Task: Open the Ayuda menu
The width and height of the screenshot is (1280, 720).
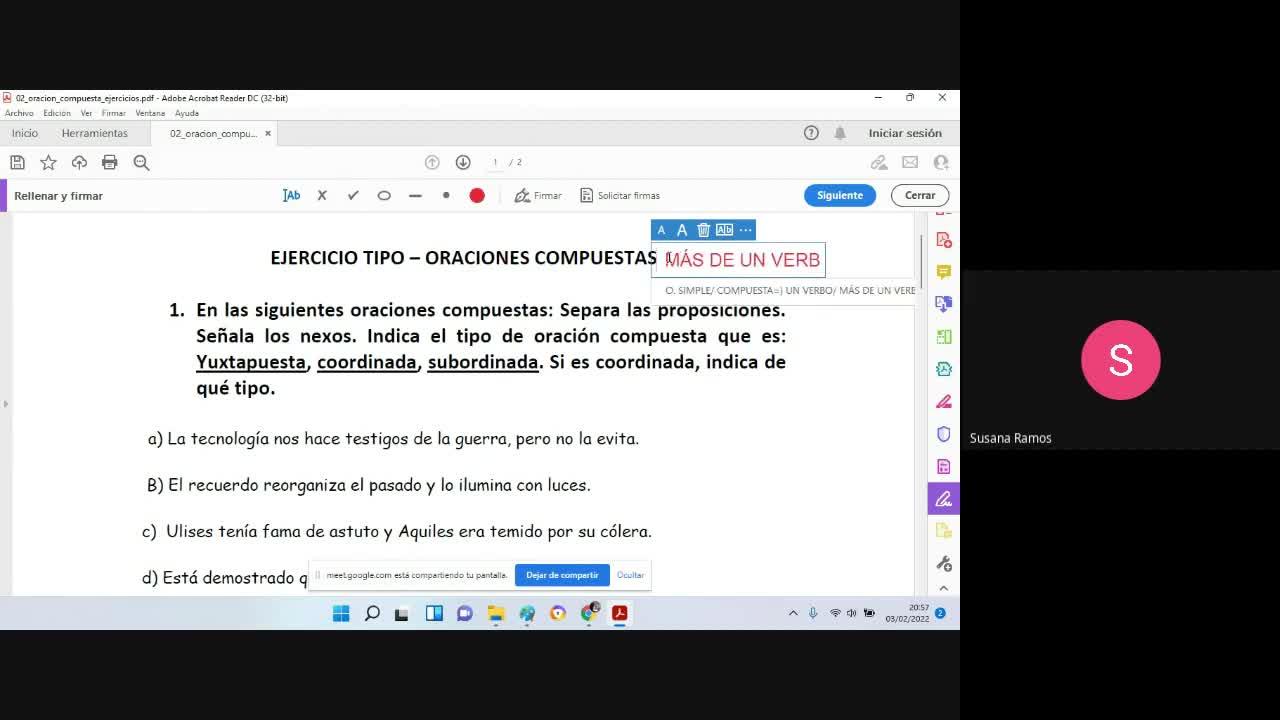Action: click(187, 113)
